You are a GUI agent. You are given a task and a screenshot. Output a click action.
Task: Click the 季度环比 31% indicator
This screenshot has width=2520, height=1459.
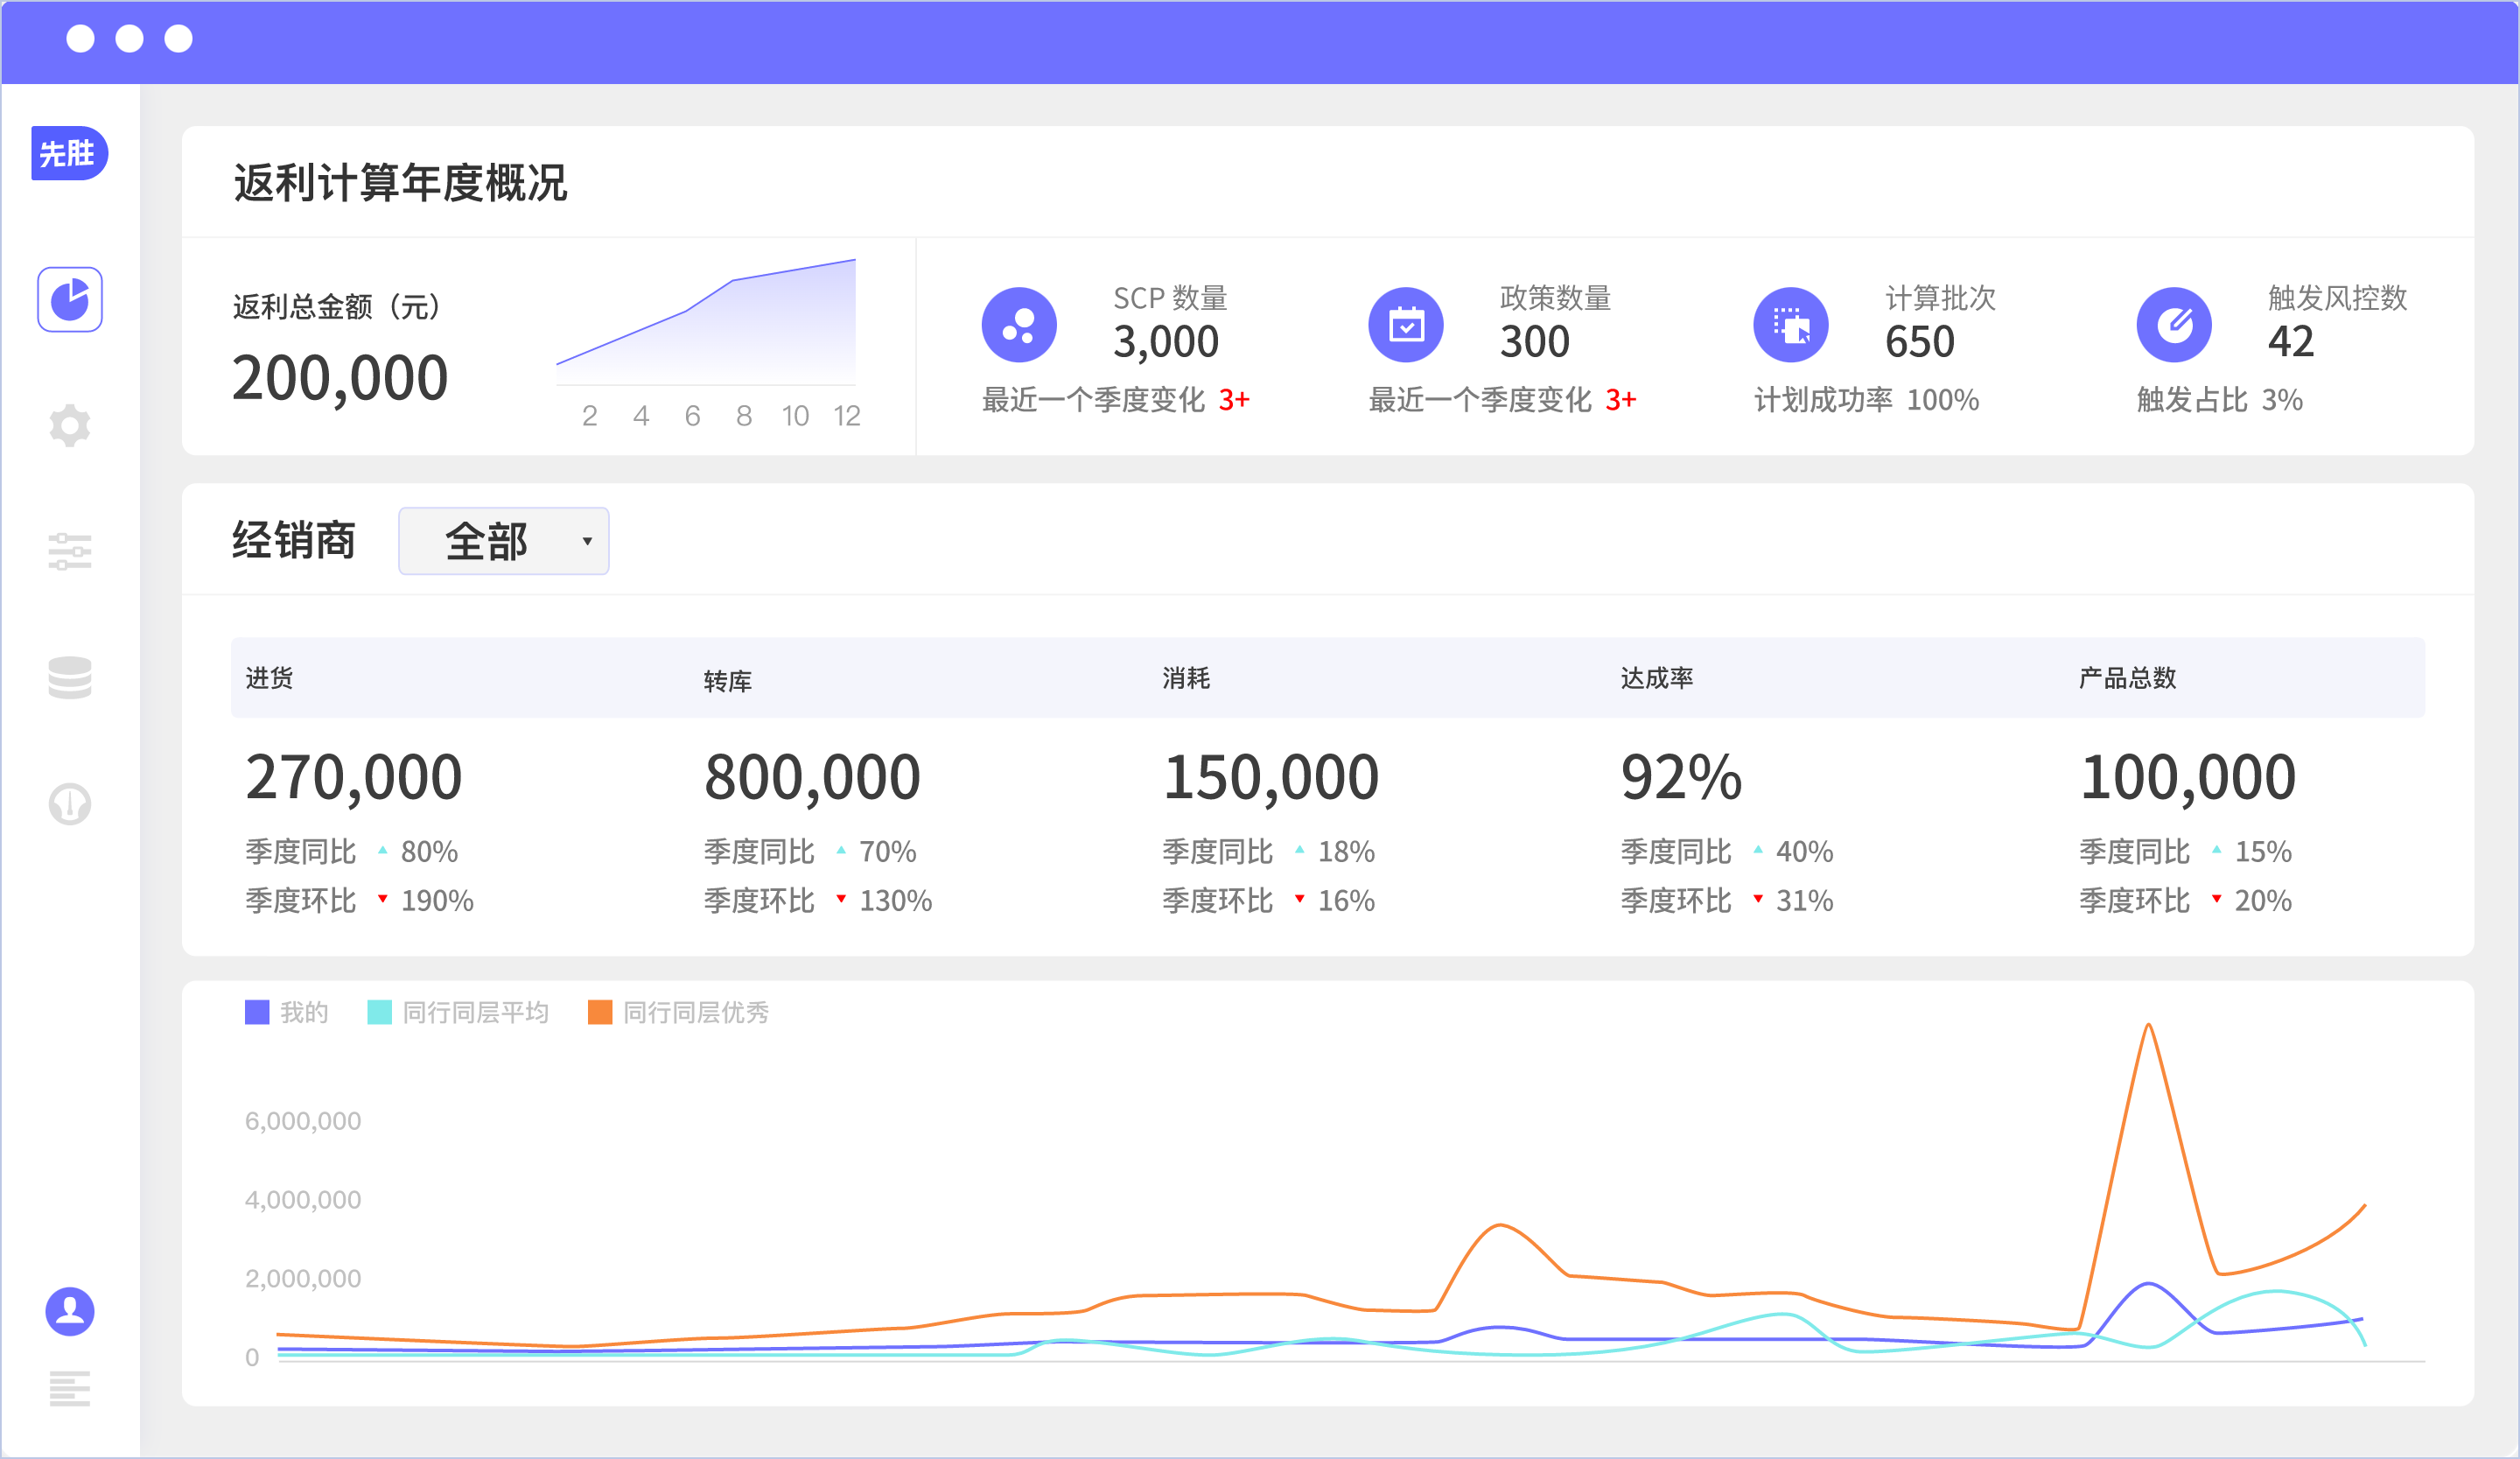click(1727, 901)
